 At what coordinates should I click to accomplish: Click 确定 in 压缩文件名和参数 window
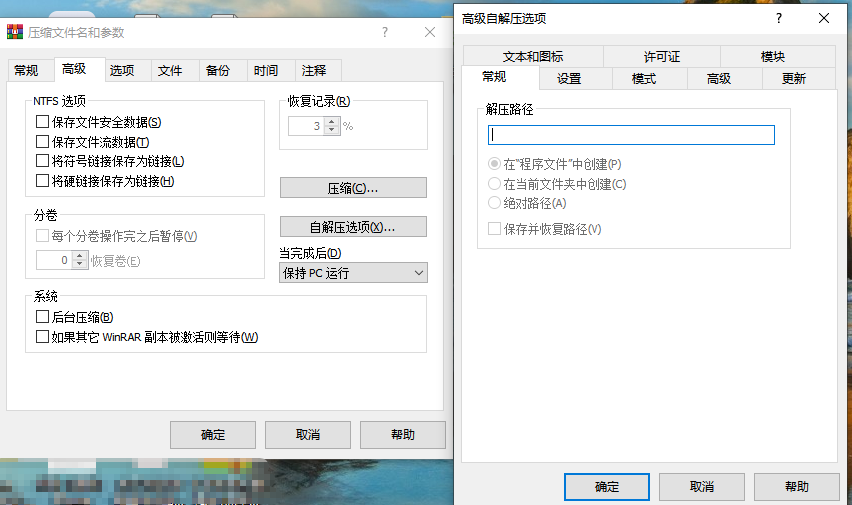tap(212, 434)
